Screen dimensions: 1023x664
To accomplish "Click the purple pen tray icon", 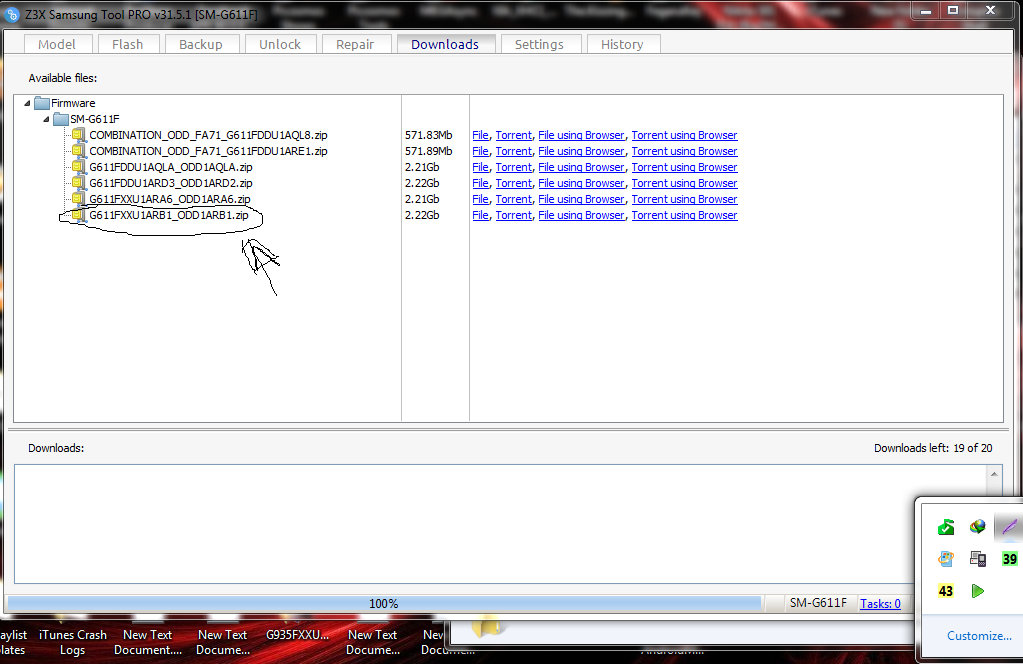I will 1009,526.
